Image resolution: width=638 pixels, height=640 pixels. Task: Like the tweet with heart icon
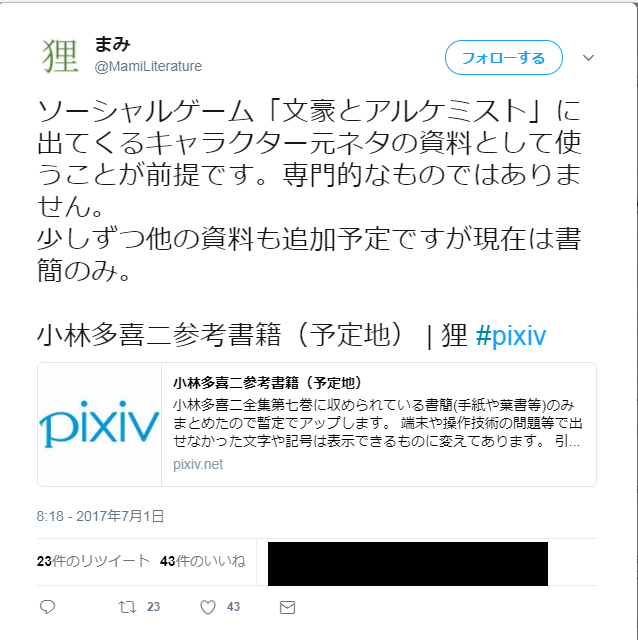[208, 607]
